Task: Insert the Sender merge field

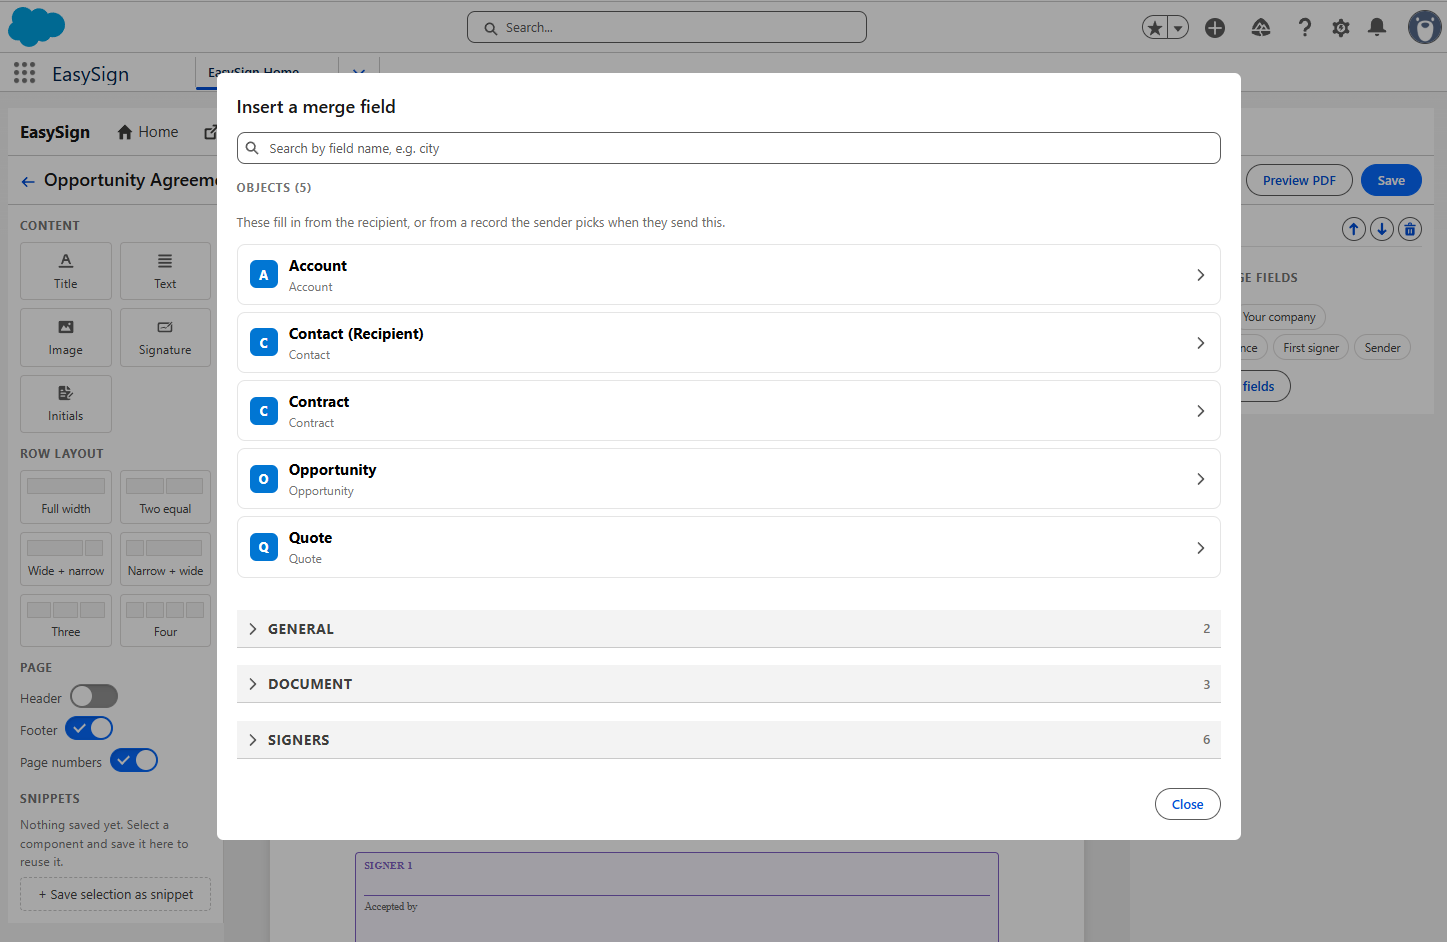Action: click(1382, 348)
